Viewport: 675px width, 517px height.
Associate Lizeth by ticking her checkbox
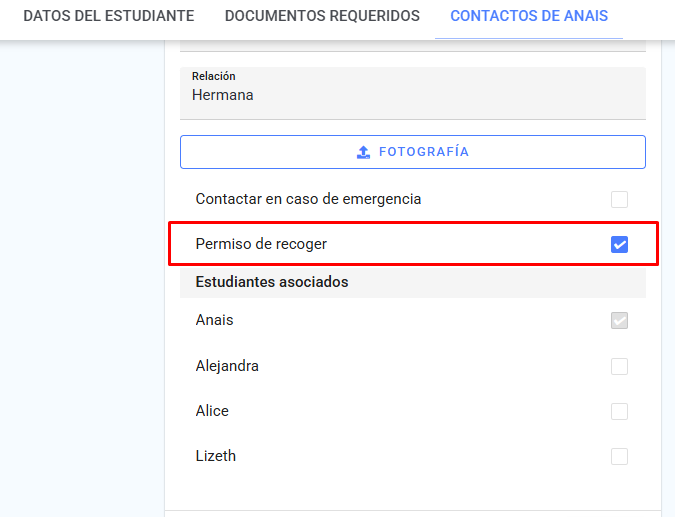pyautogui.click(x=619, y=456)
